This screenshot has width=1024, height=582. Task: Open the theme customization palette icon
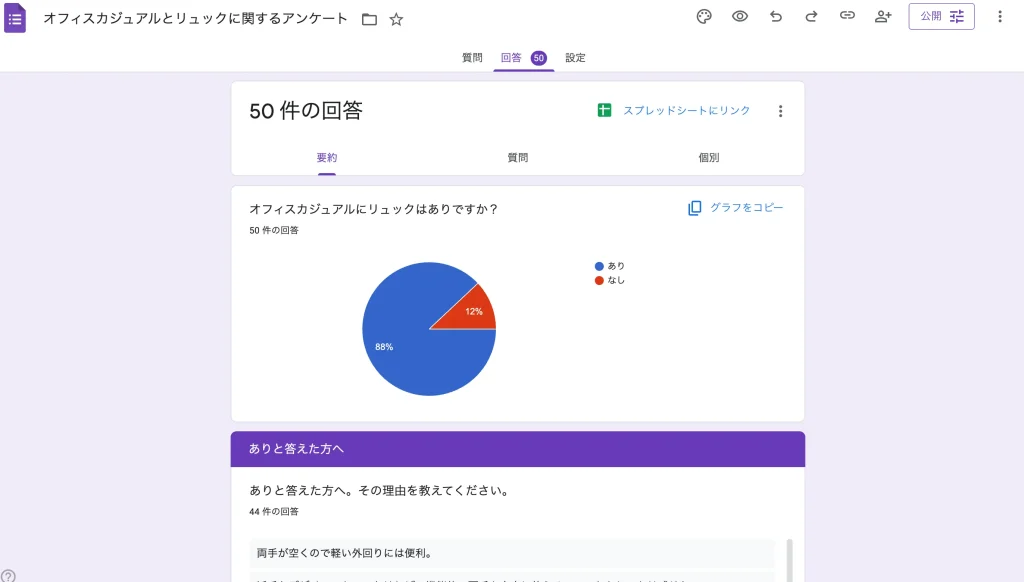[x=705, y=16]
